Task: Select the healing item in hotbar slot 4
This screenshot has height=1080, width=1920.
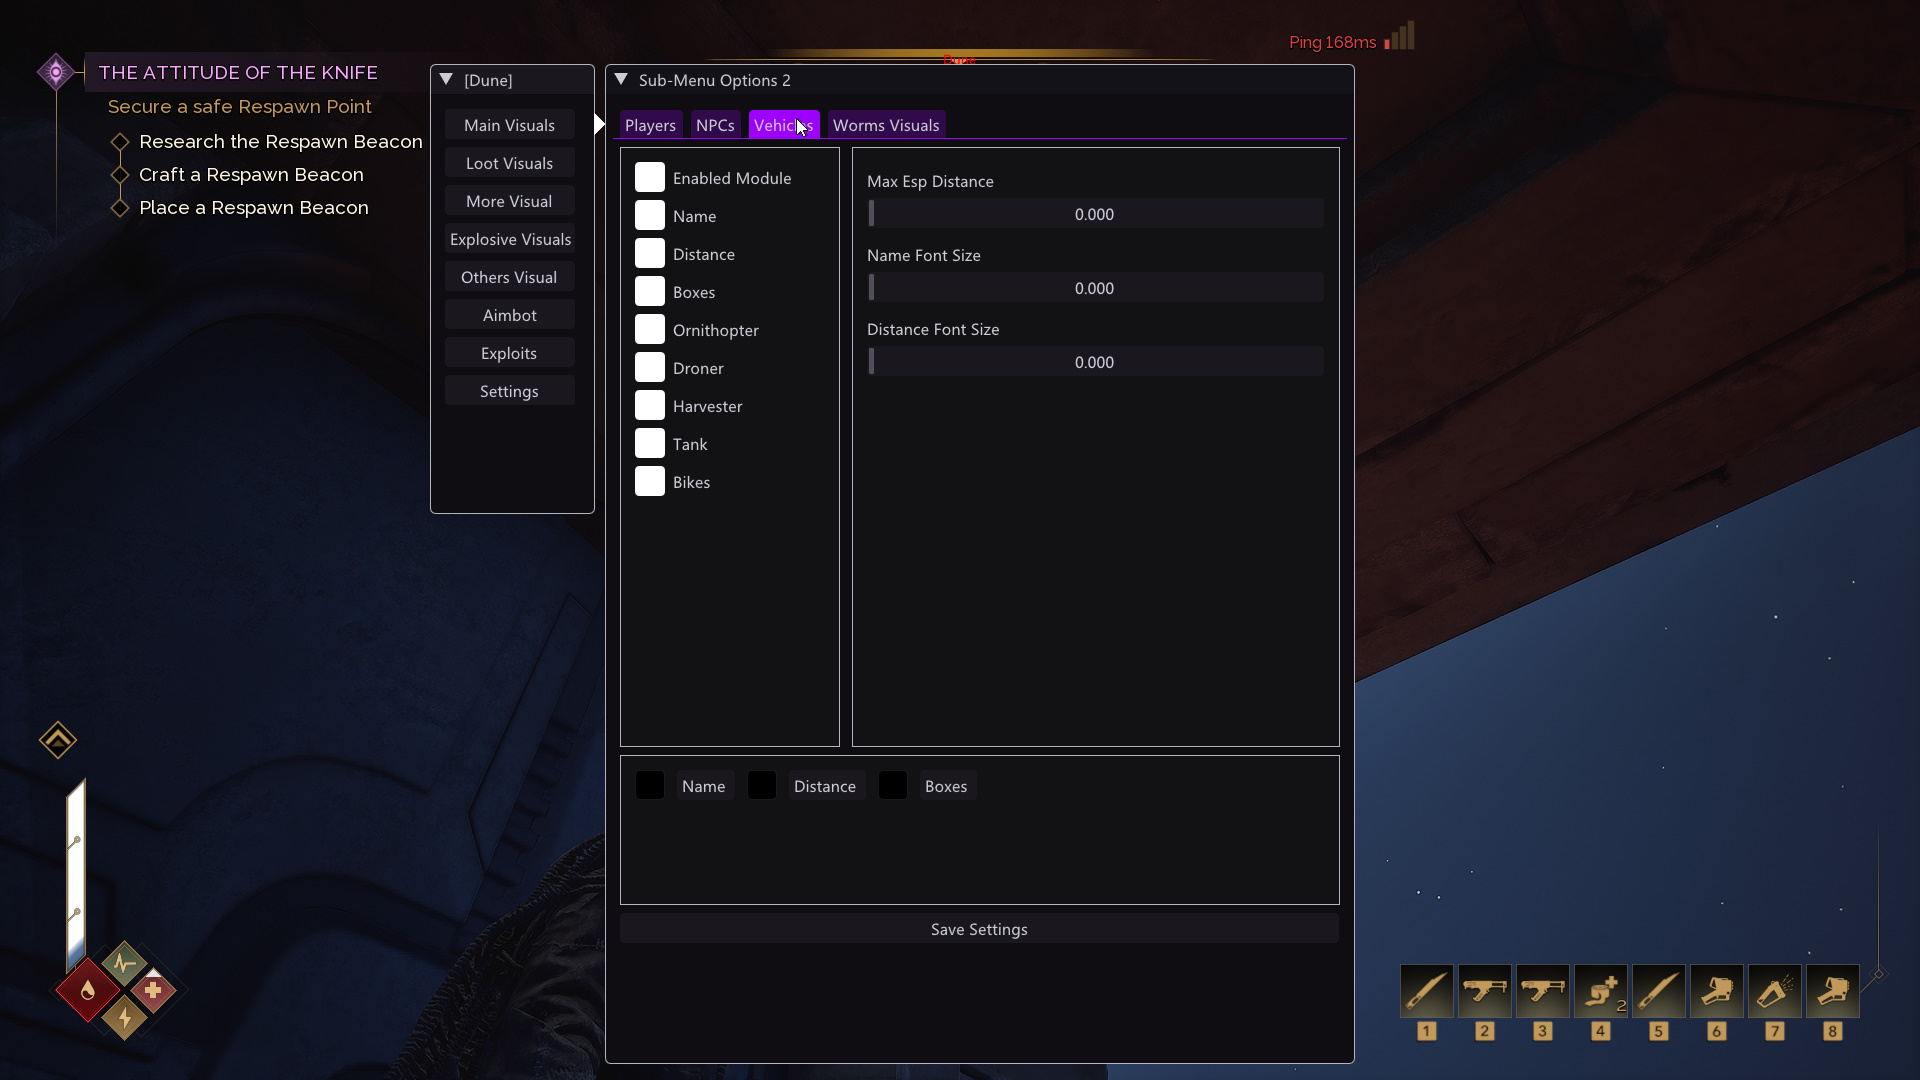Action: coord(1600,991)
